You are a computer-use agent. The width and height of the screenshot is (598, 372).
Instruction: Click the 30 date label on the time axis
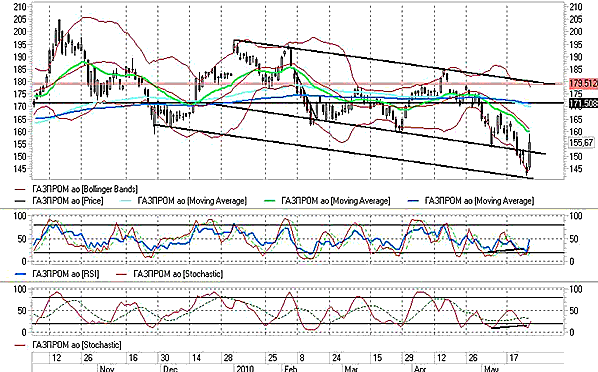165,358
